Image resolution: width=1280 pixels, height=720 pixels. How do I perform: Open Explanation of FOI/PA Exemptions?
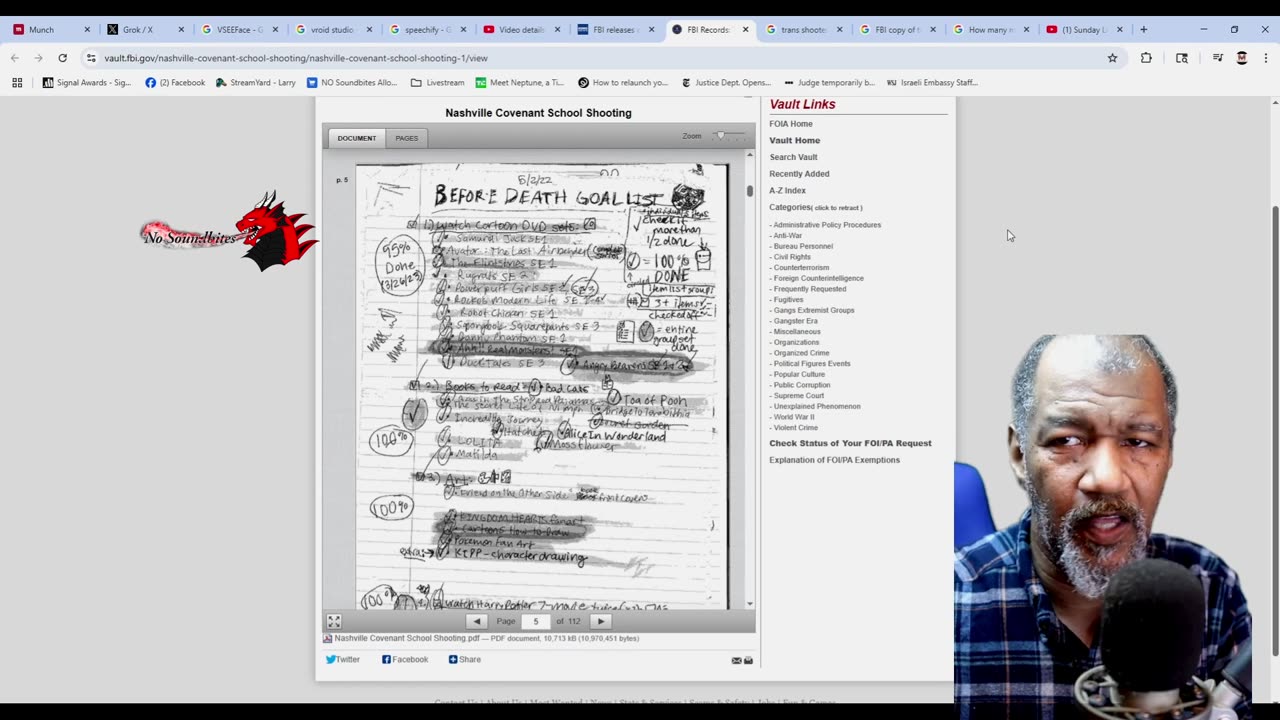834,460
